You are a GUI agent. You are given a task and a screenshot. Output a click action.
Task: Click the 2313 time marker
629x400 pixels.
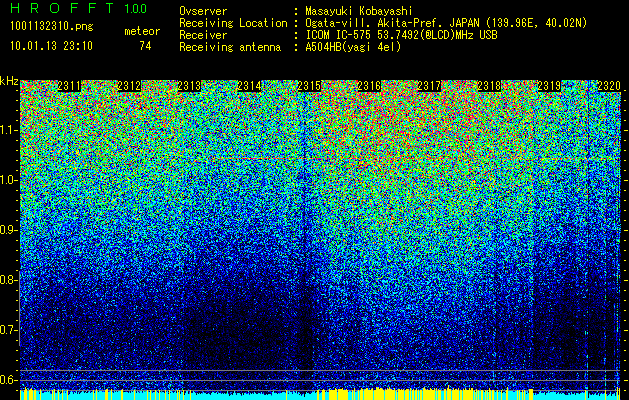click(189, 86)
